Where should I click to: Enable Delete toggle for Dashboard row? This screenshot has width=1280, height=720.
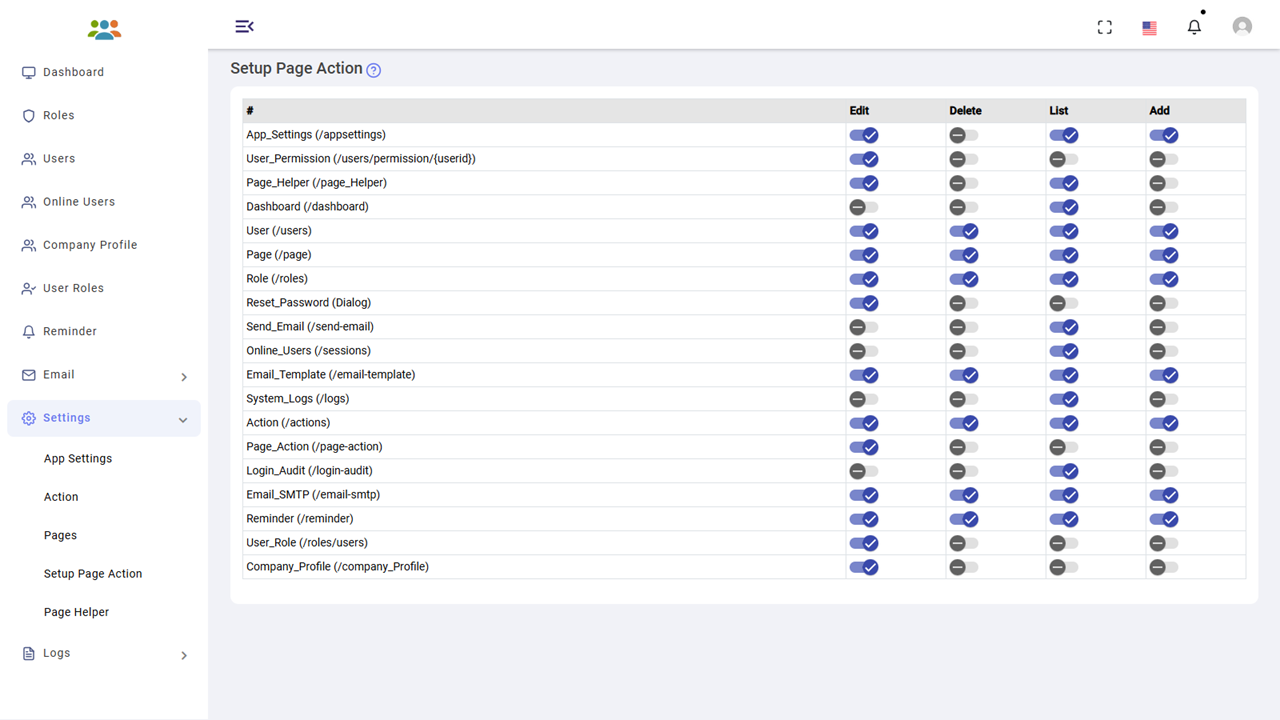tap(963, 207)
